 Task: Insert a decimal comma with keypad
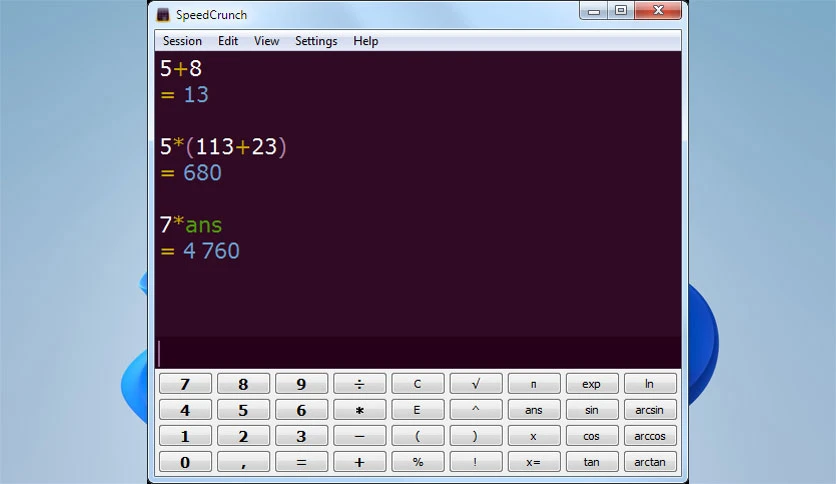tap(243, 462)
